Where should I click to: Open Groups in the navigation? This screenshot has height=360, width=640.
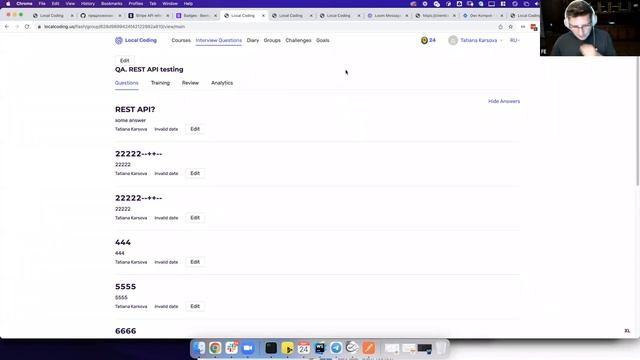coord(272,40)
